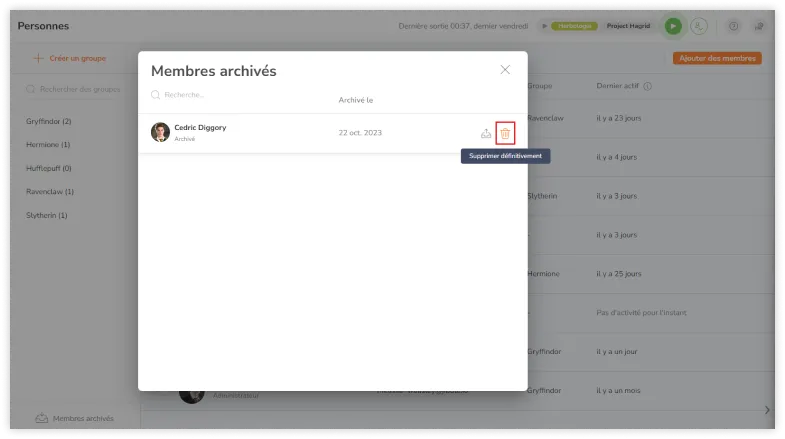Select the Project Hagrid label

pyautogui.click(x=630, y=27)
